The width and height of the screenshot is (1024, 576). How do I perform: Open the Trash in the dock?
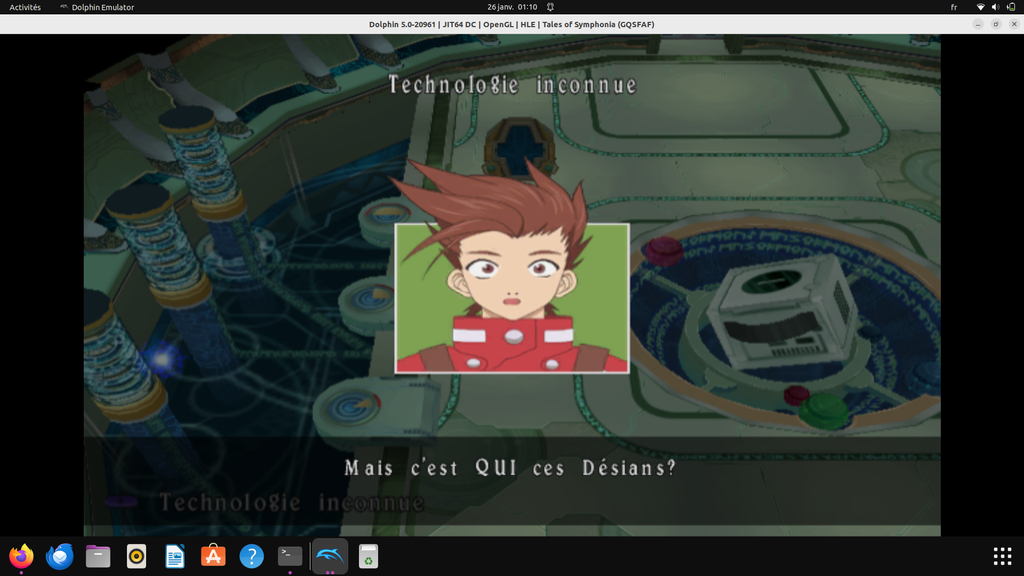coord(368,556)
